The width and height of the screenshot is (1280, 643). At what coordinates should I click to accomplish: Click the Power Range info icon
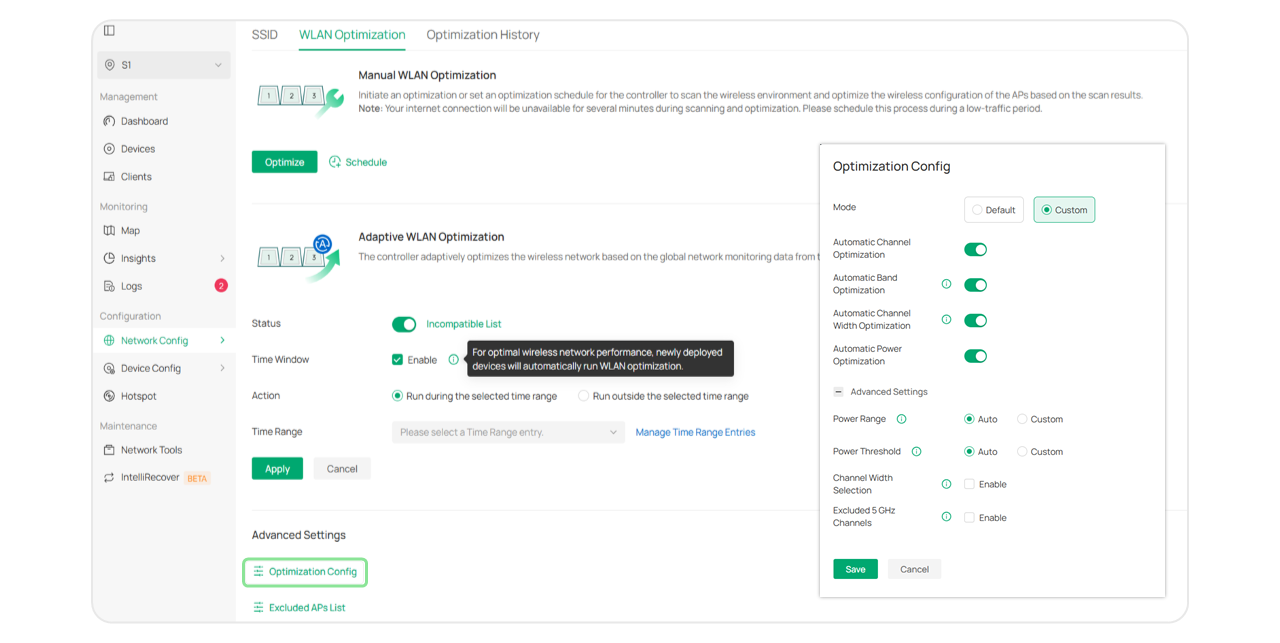(x=901, y=419)
